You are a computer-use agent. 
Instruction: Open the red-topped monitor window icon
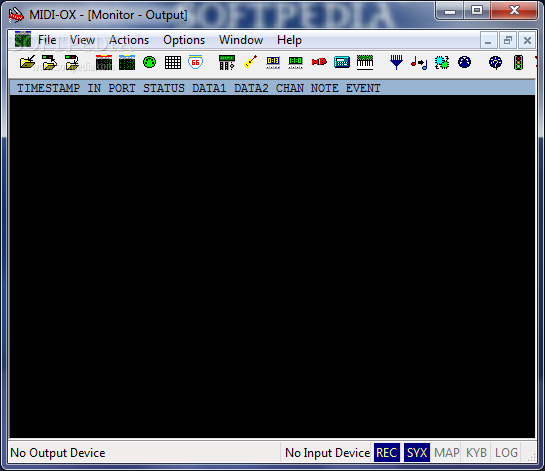pos(104,63)
